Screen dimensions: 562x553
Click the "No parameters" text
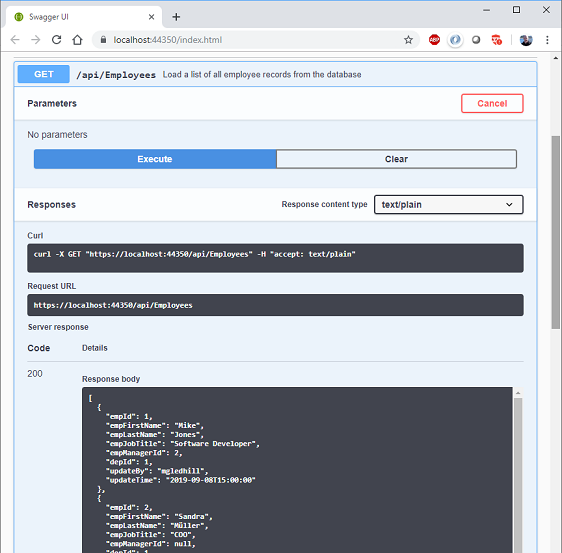click(x=57, y=135)
